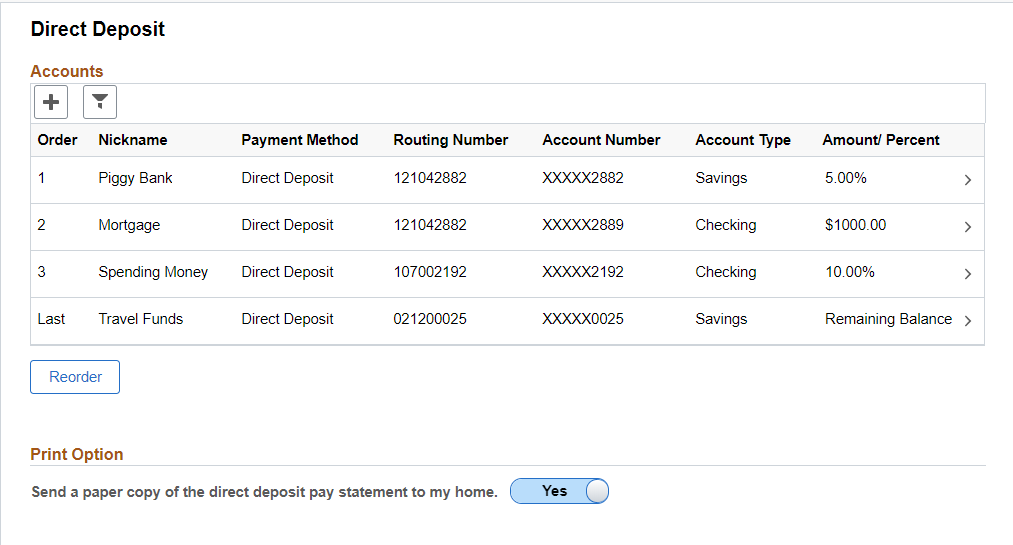Select Mortgage row Checking account type

coord(726,225)
